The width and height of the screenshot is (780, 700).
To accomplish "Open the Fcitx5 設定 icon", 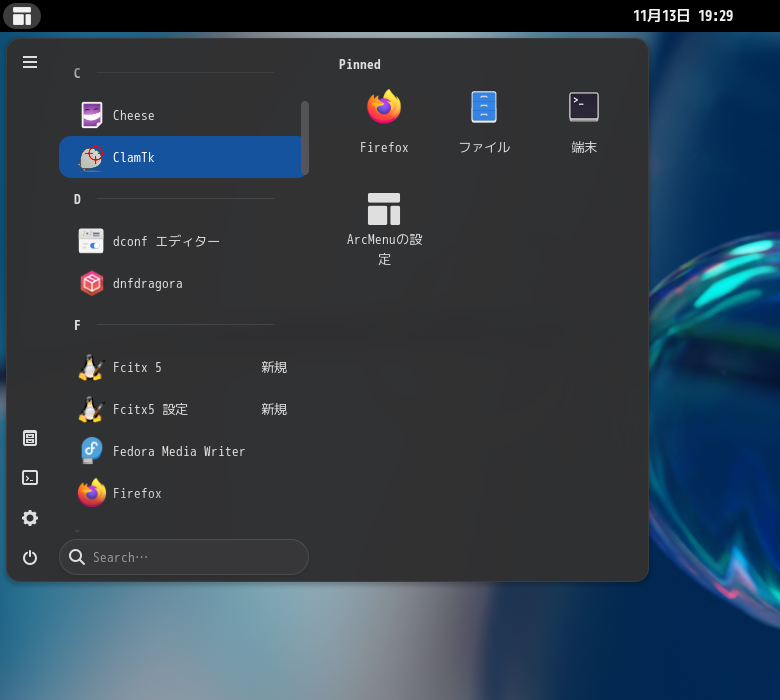I will [x=91, y=409].
